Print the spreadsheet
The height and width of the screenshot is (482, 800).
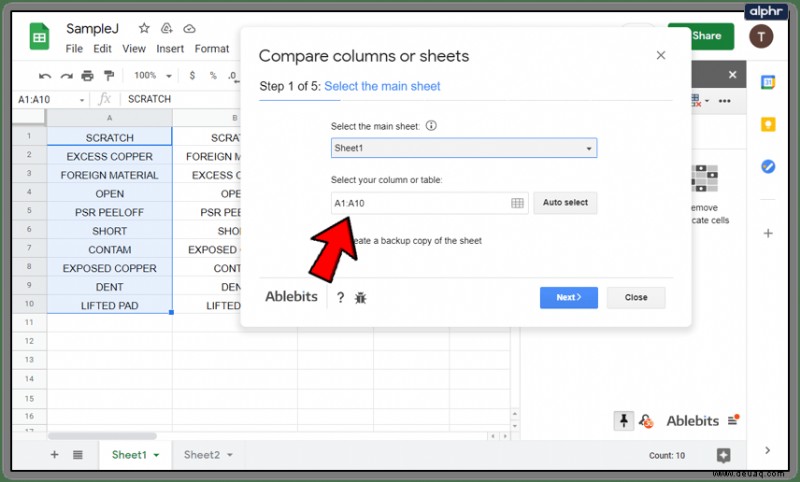(x=88, y=76)
